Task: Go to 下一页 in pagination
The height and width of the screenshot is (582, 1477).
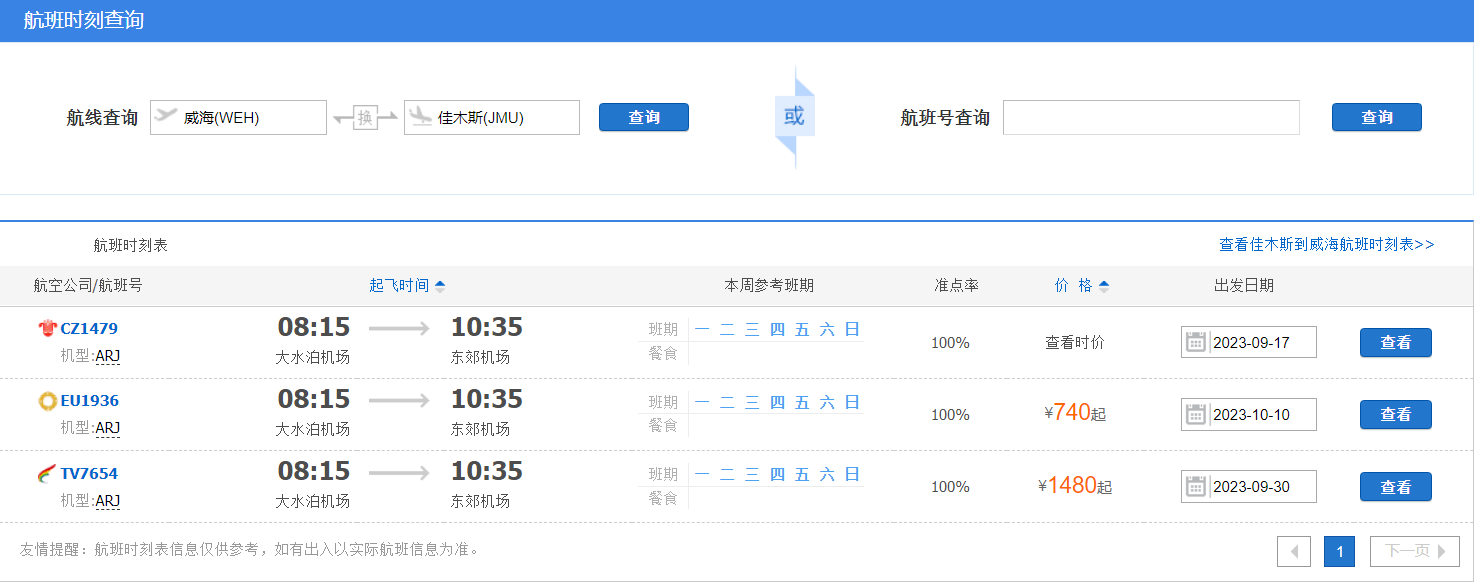Action: click(x=1415, y=551)
